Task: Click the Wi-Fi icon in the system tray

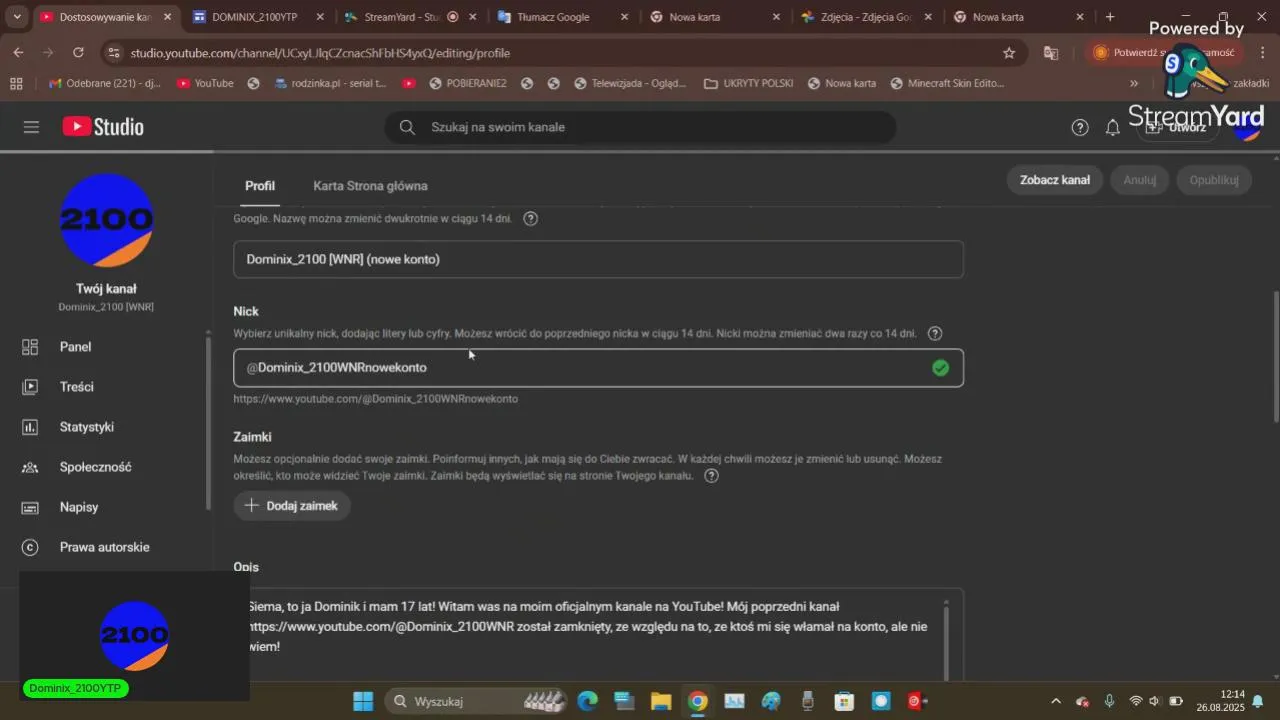Action: tap(1135, 701)
